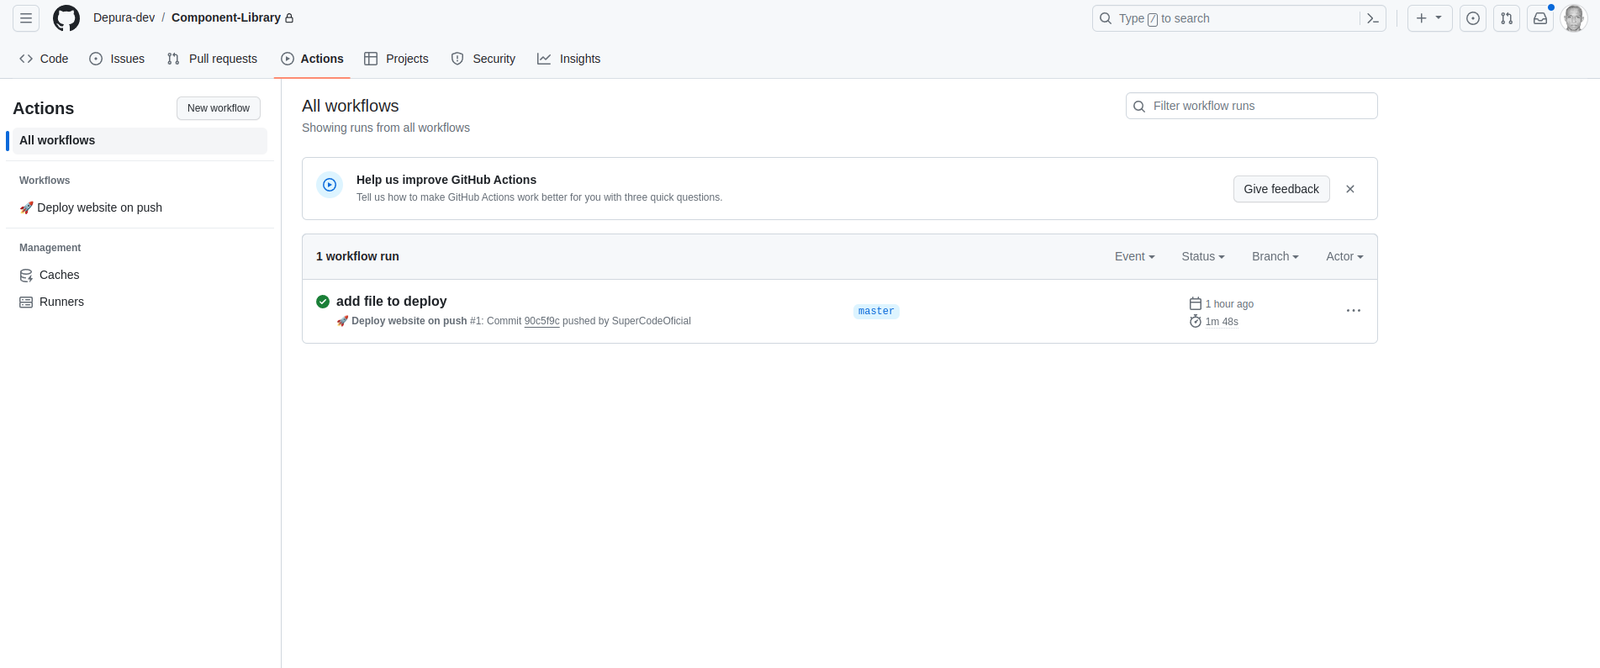The height and width of the screenshot is (668, 1600).
Task: Dismiss the GitHub Actions feedback banner
Action: [x=1350, y=189]
